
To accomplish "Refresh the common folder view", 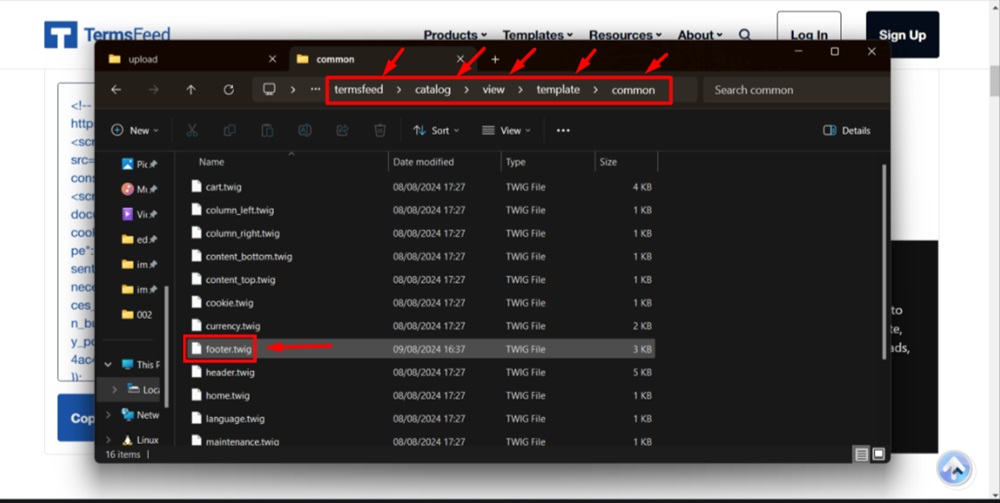I will [x=228, y=90].
